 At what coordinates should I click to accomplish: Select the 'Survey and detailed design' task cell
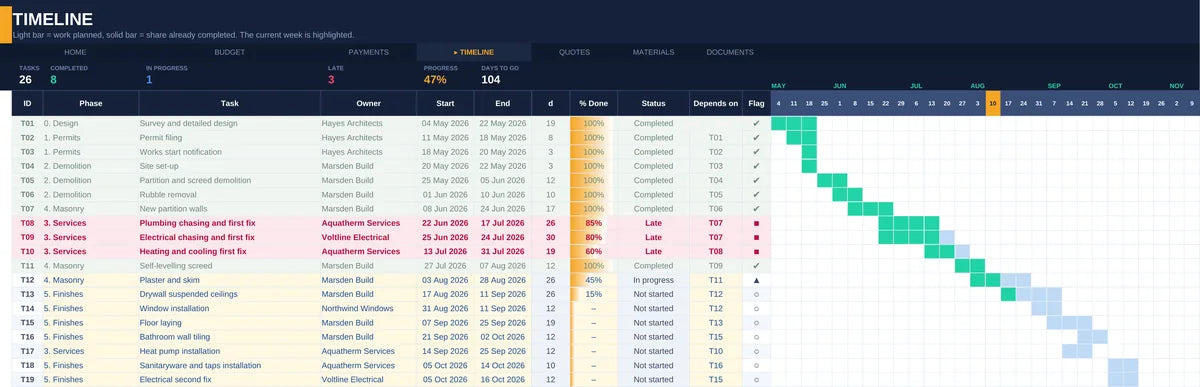pyautogui.click(x=229, y=123)
